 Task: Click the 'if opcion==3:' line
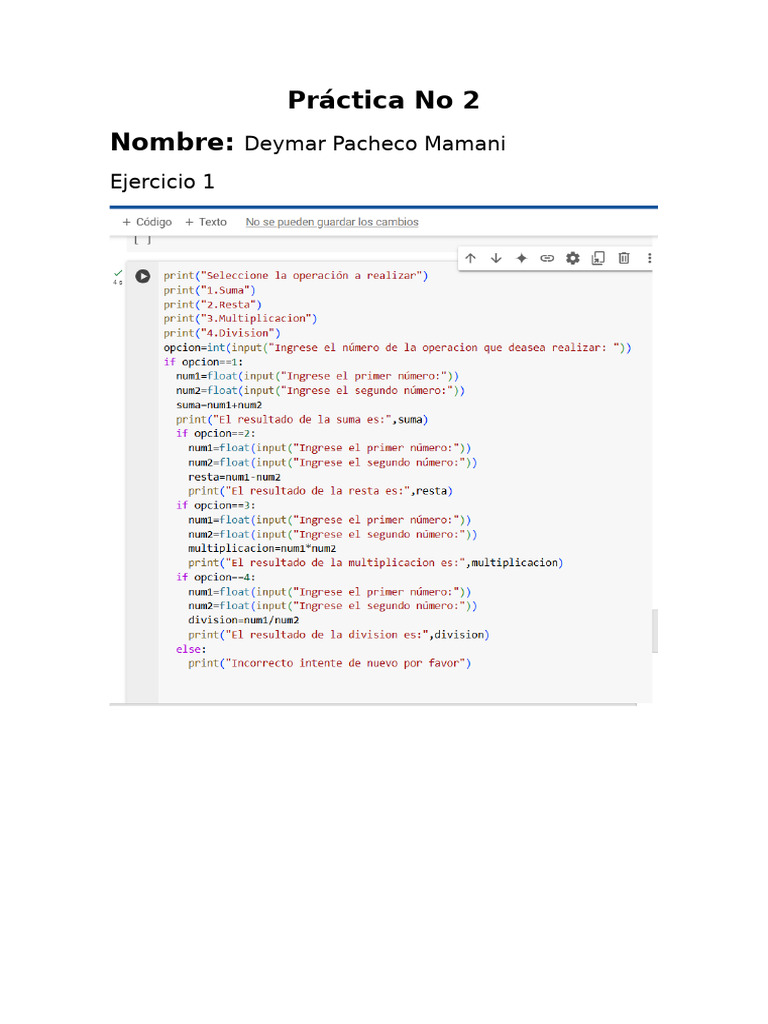[216, 505]
